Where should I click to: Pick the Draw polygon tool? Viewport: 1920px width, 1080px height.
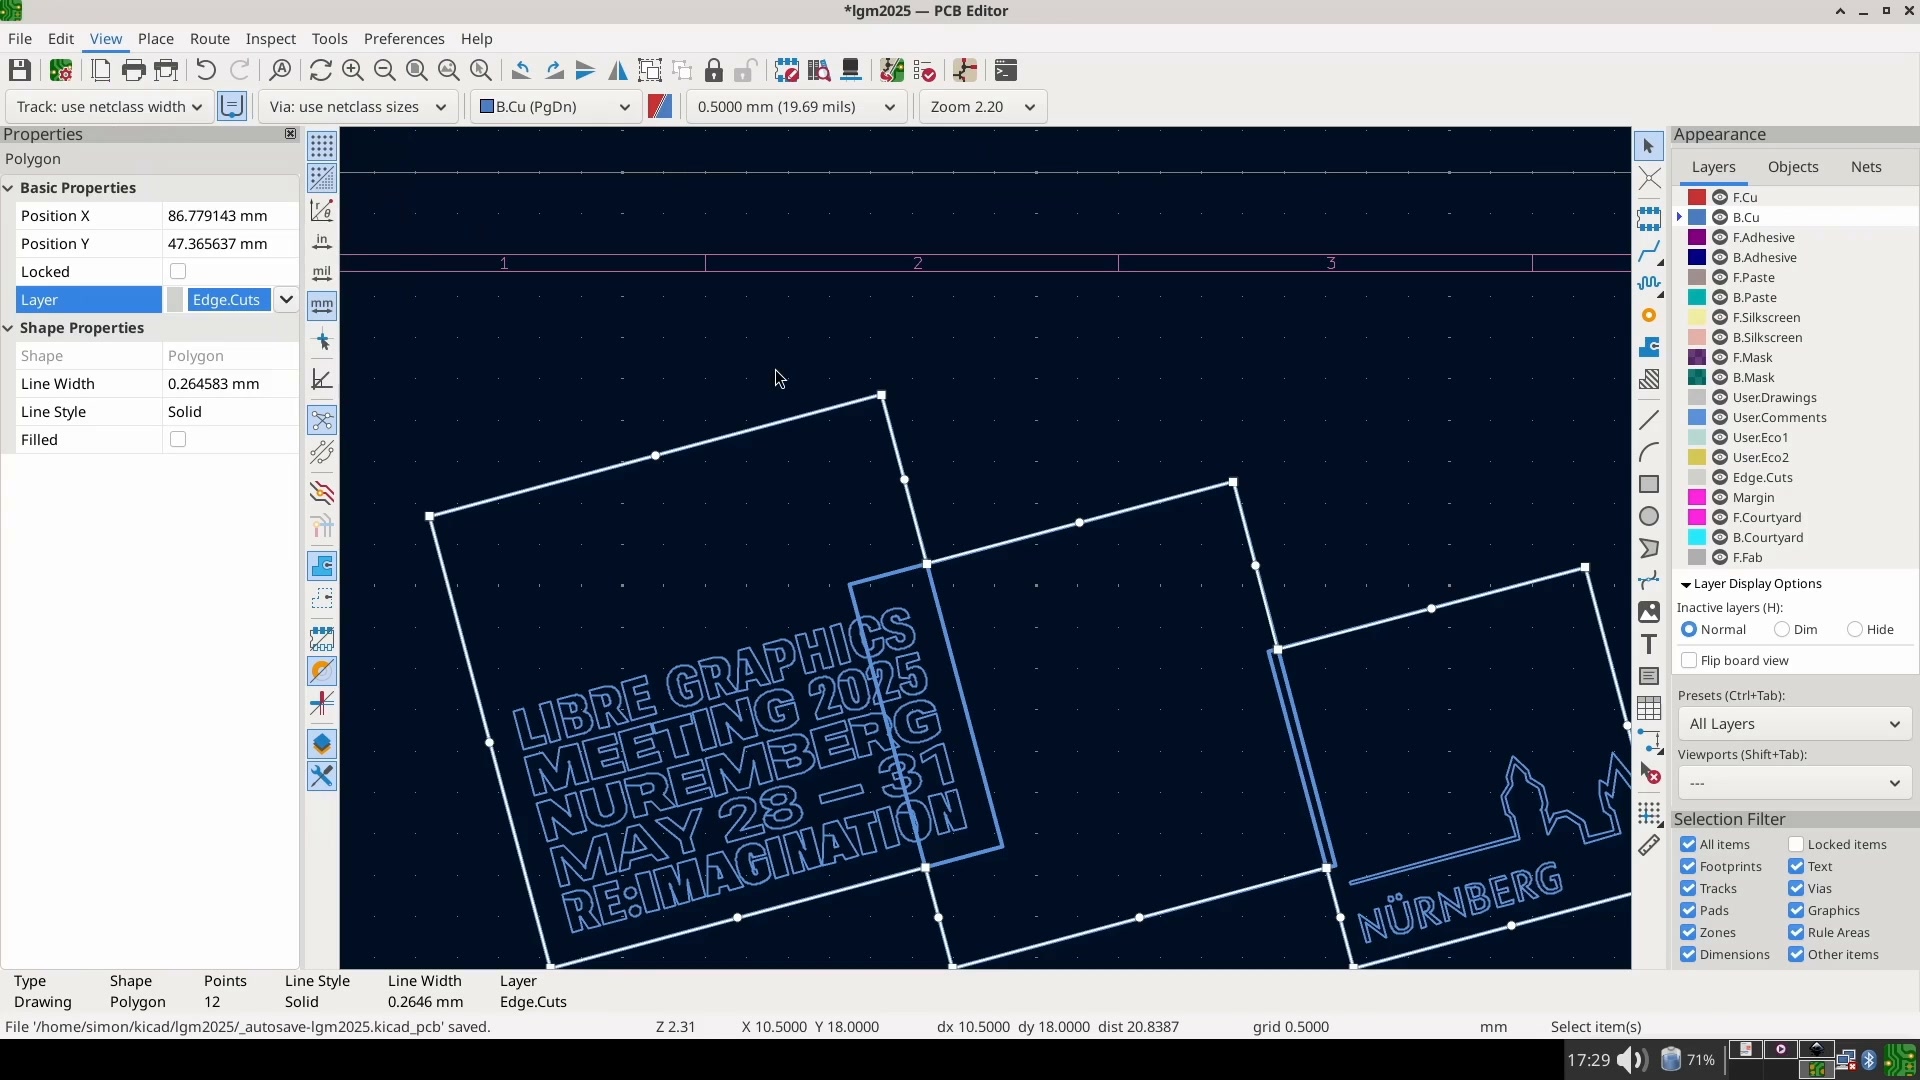click(x=1649, y=548)
